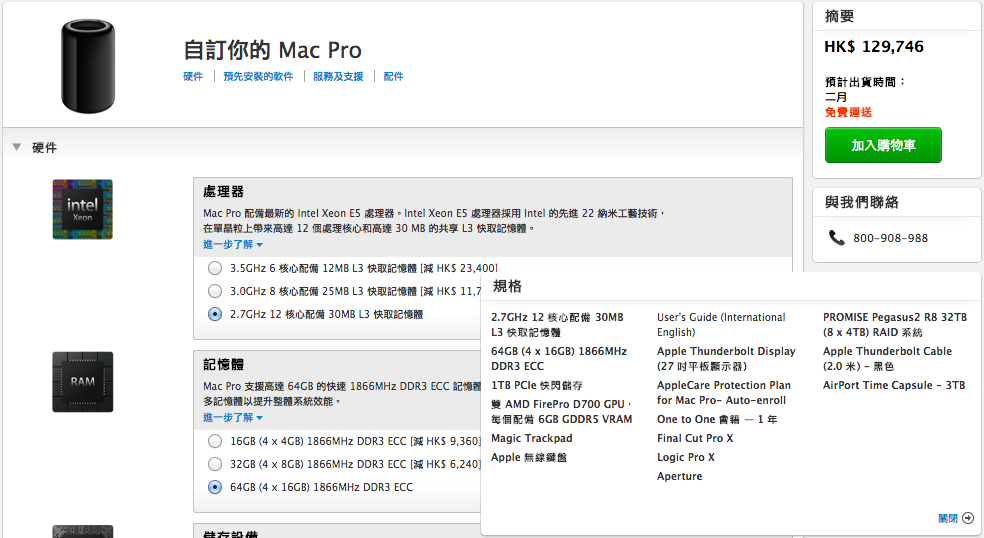Click the AMD FirePro D700 GPU spec
The image size is (984, 538).
562,412
